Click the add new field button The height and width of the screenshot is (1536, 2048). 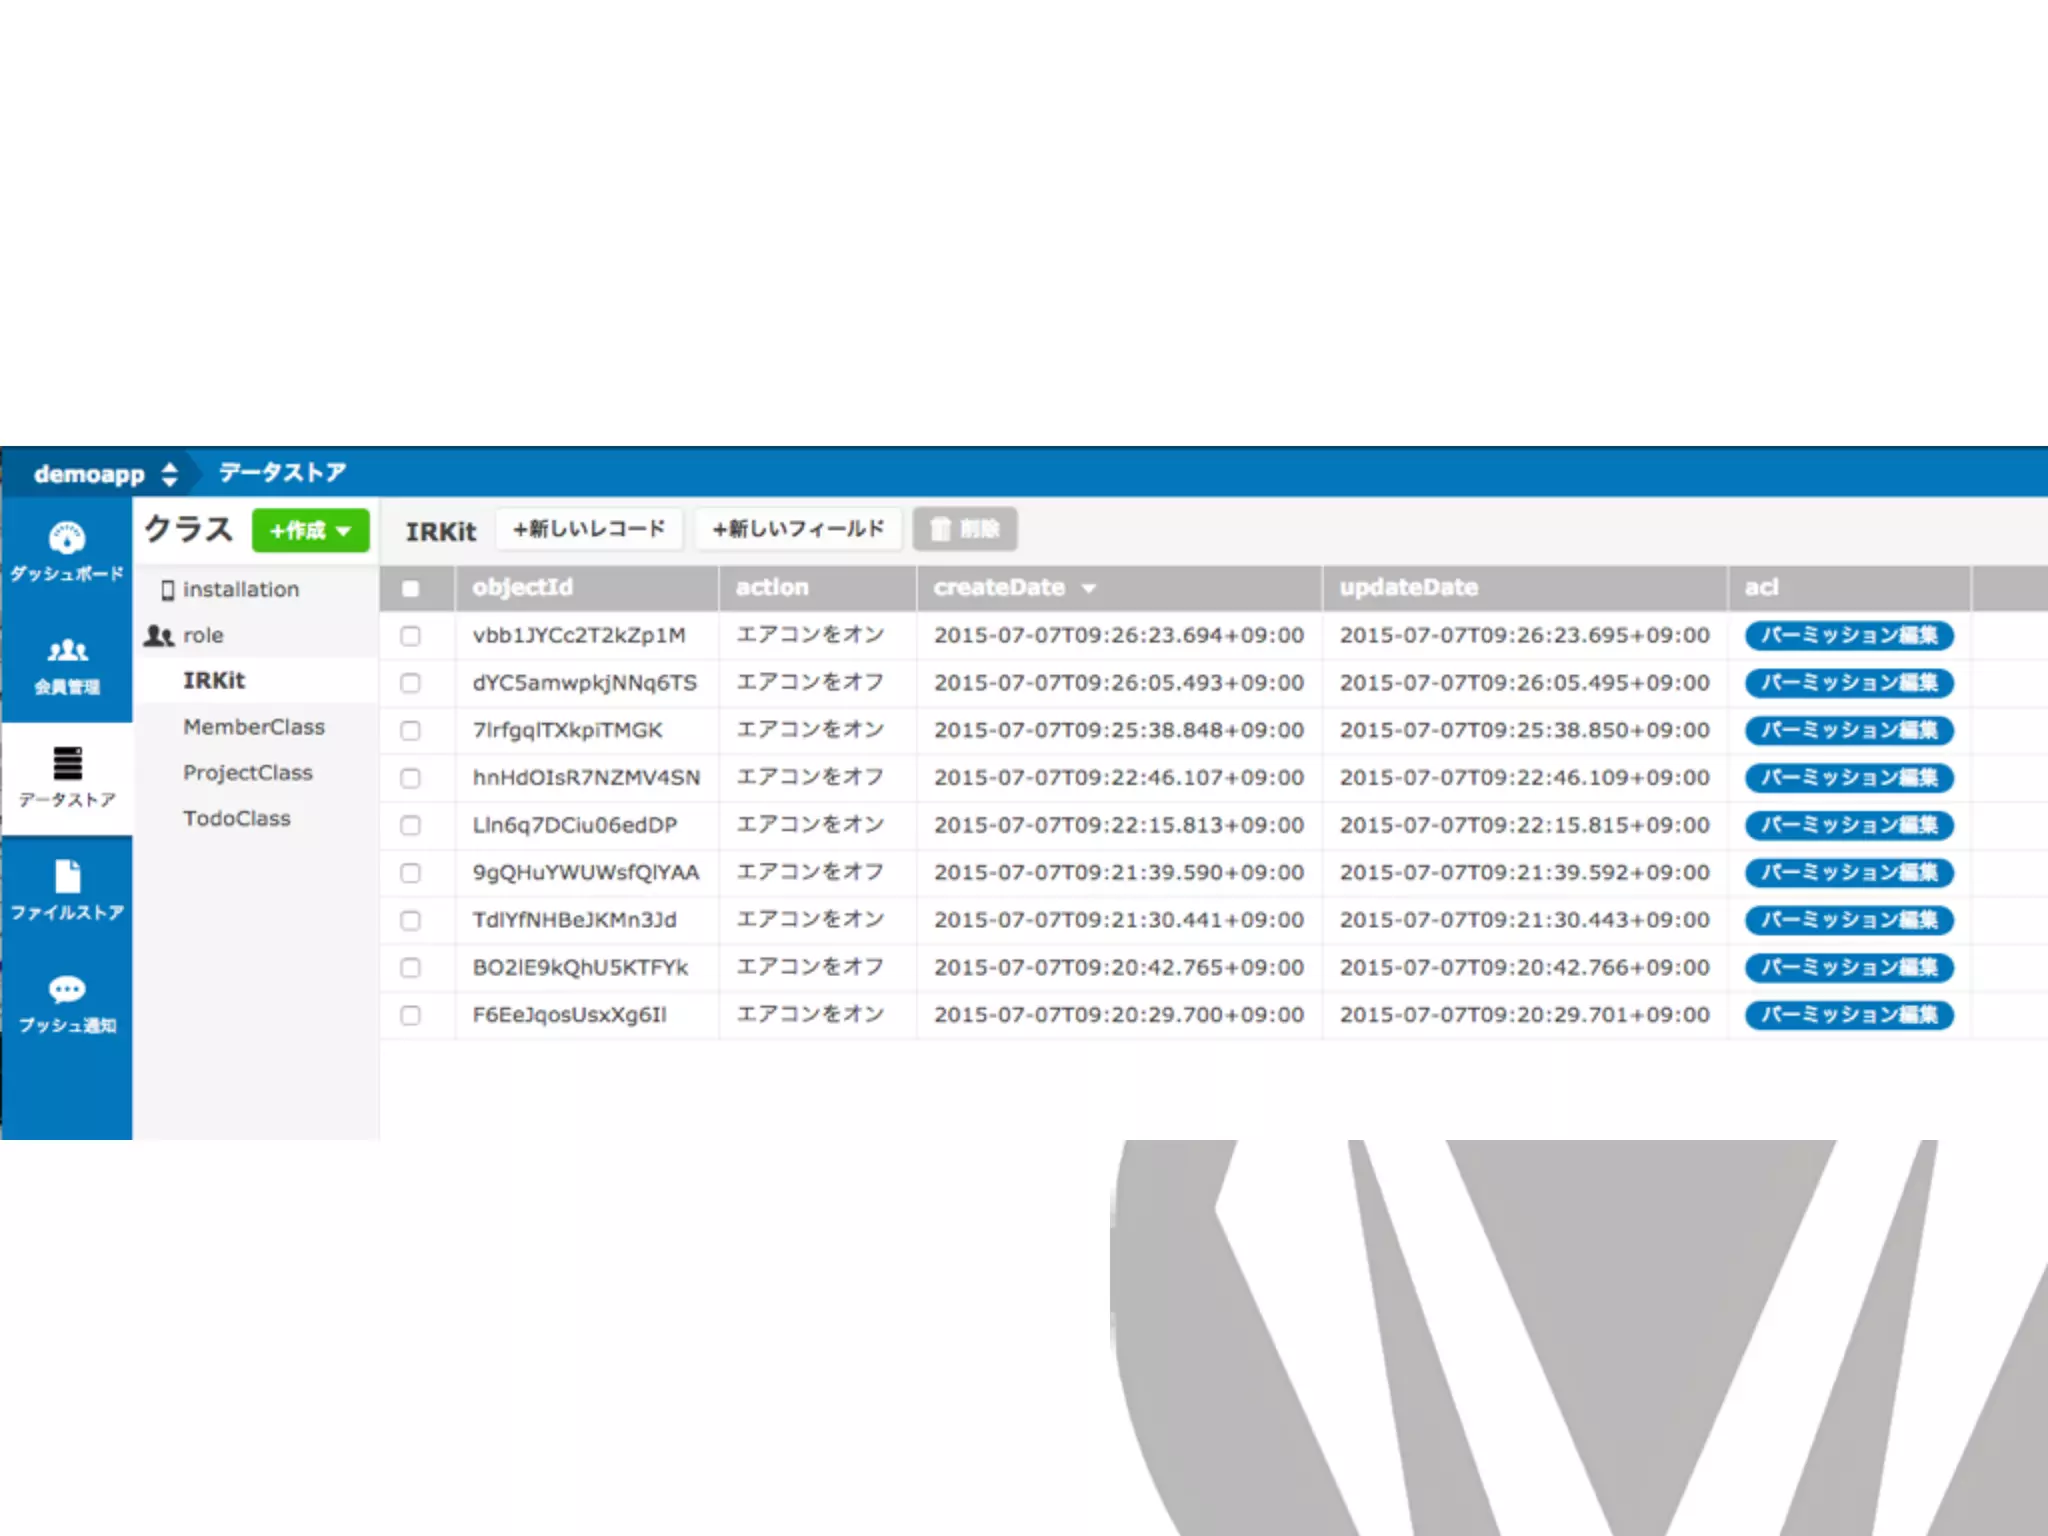(x=798, y=529)
